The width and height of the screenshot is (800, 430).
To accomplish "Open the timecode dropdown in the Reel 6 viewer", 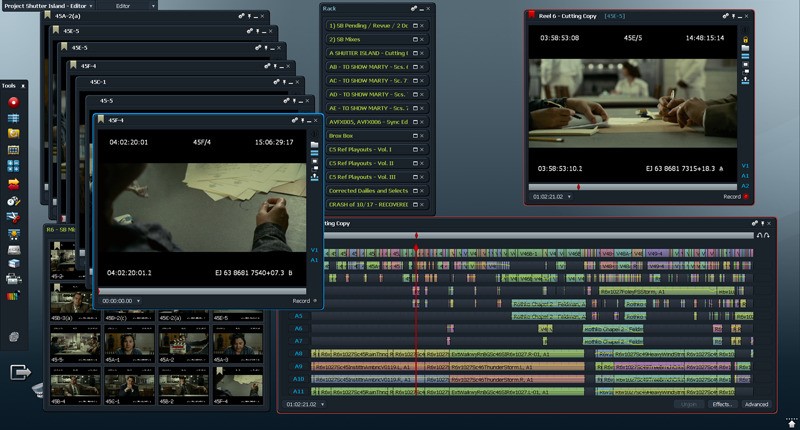I will coord(551,197).
